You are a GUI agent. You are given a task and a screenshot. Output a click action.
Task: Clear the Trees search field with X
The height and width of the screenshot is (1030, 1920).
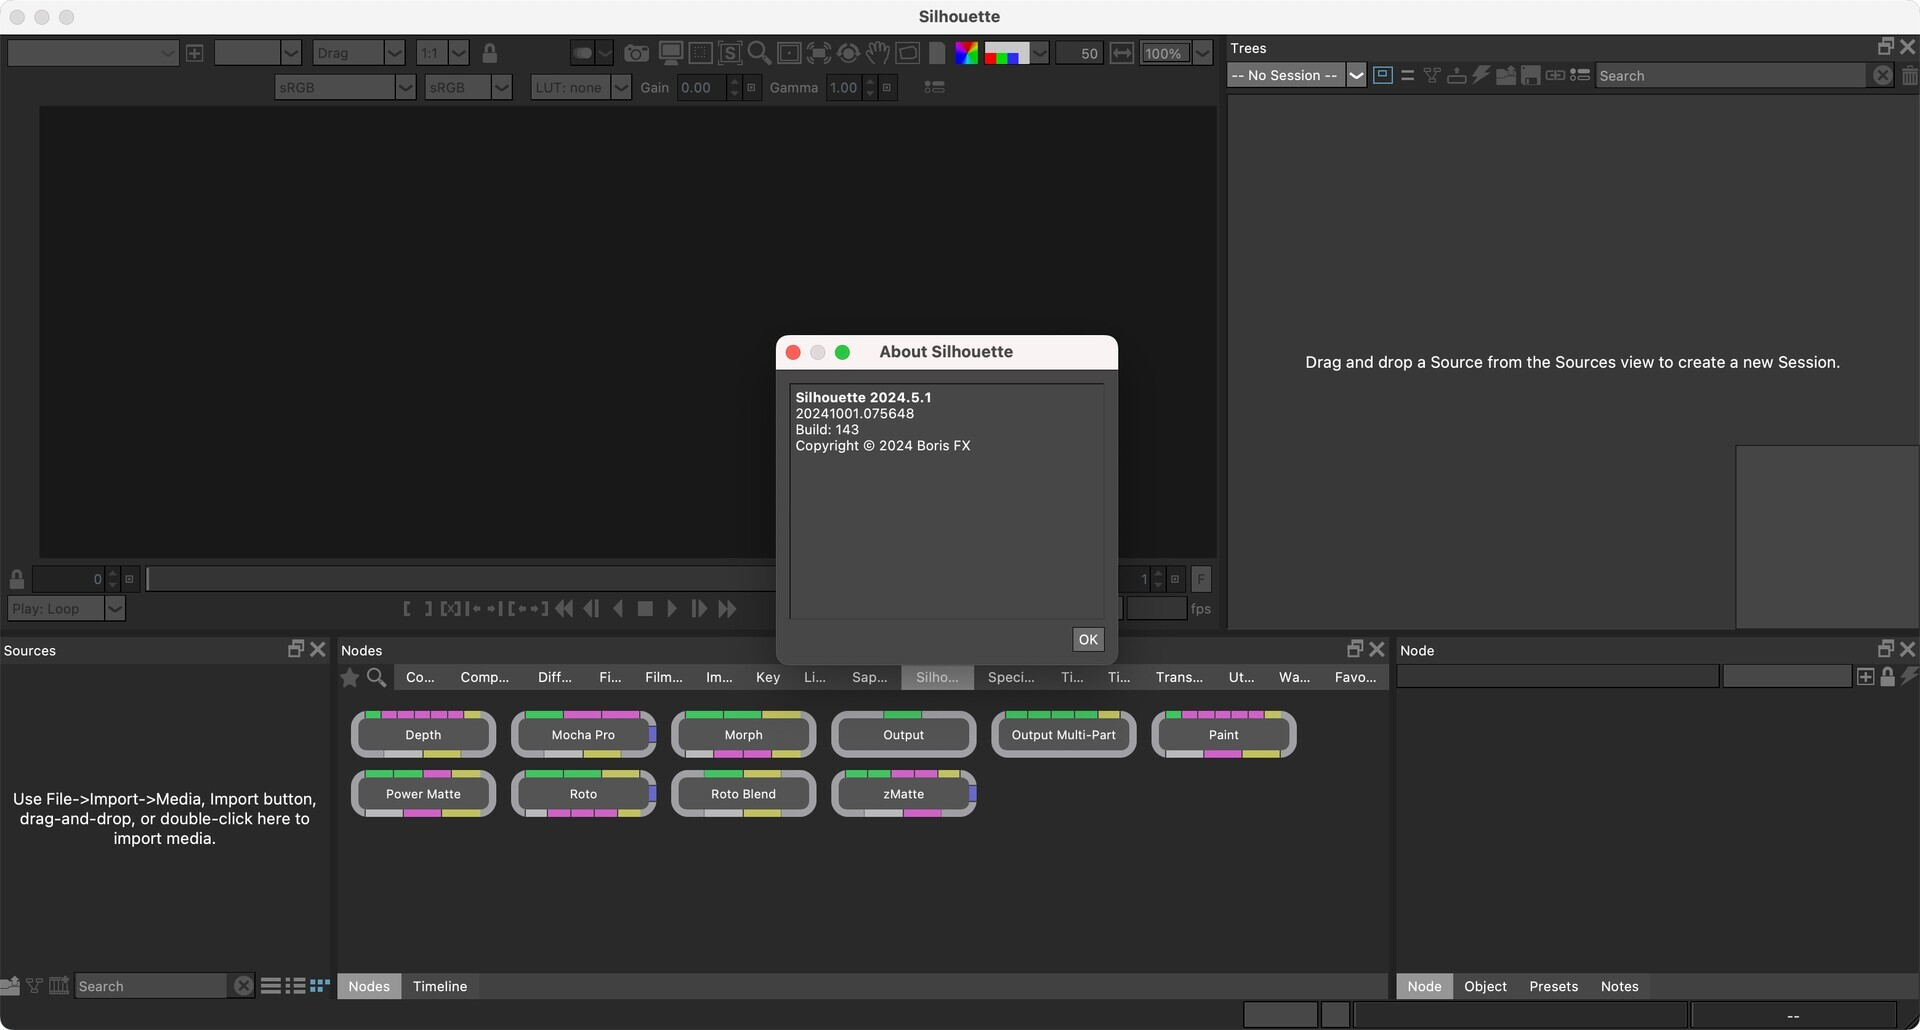coord(1882,75)
